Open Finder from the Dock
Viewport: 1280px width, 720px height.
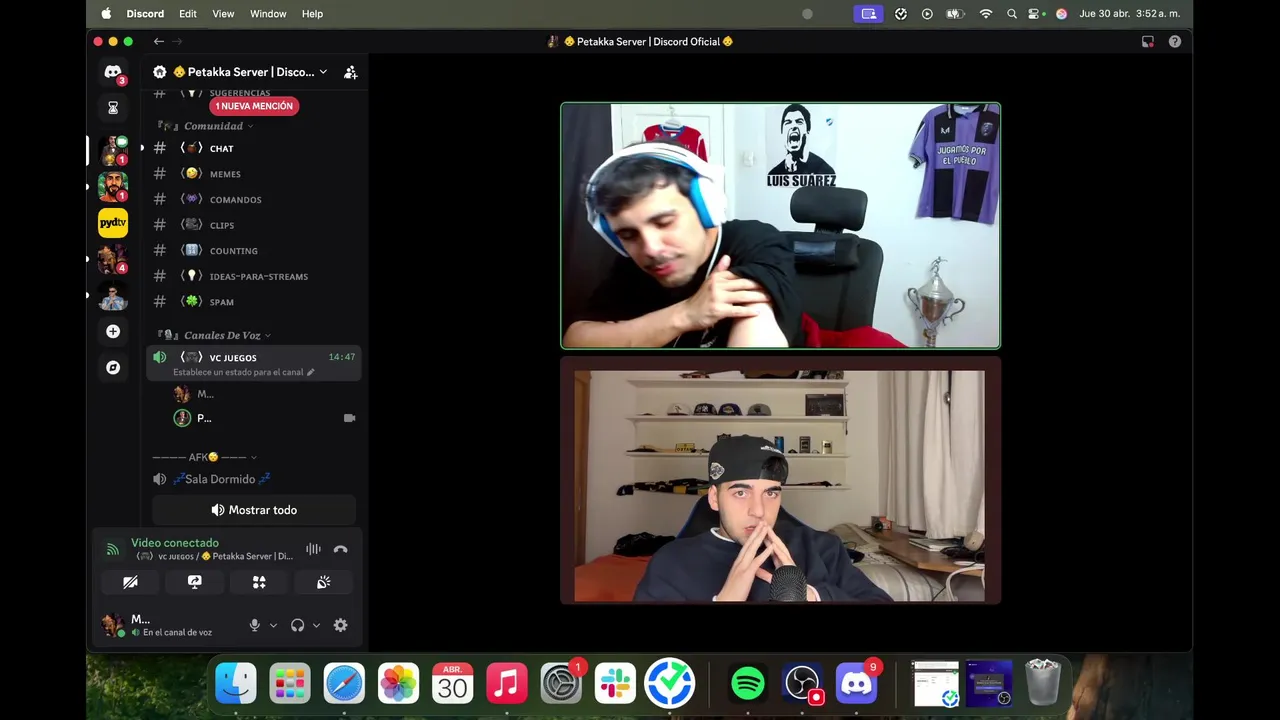point(236,684)
